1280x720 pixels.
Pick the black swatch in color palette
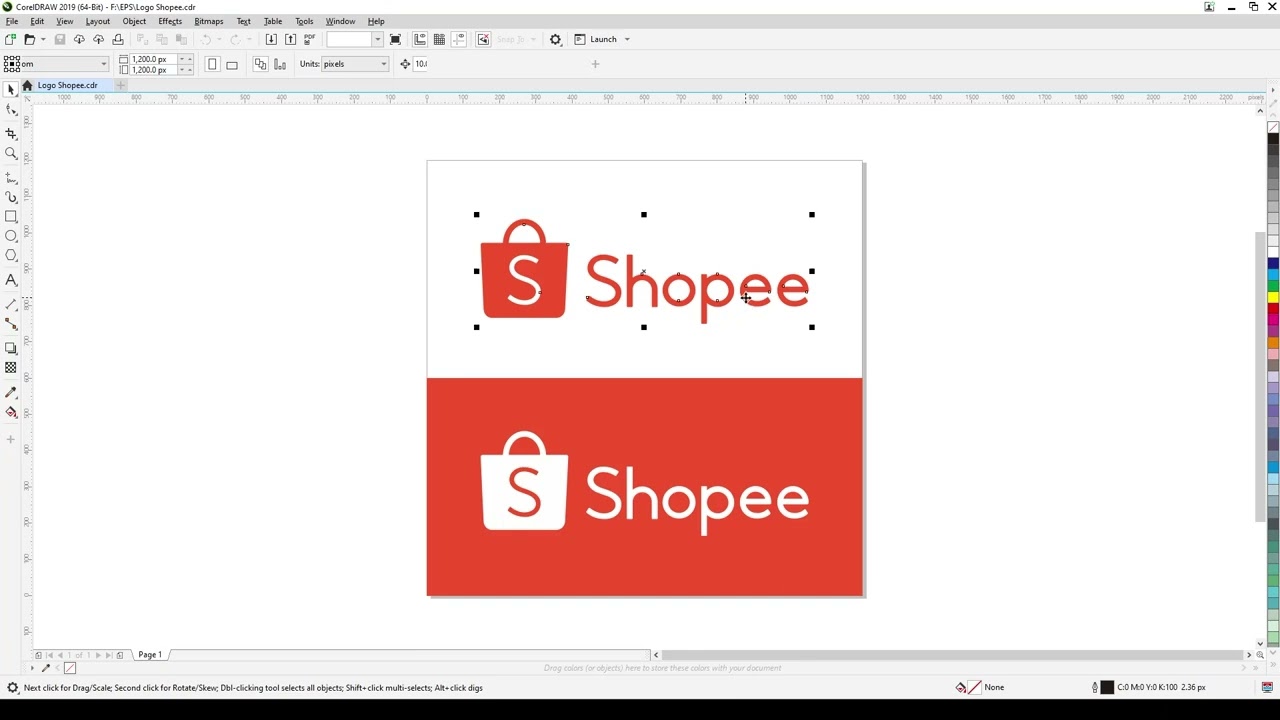click(1273, 139)
